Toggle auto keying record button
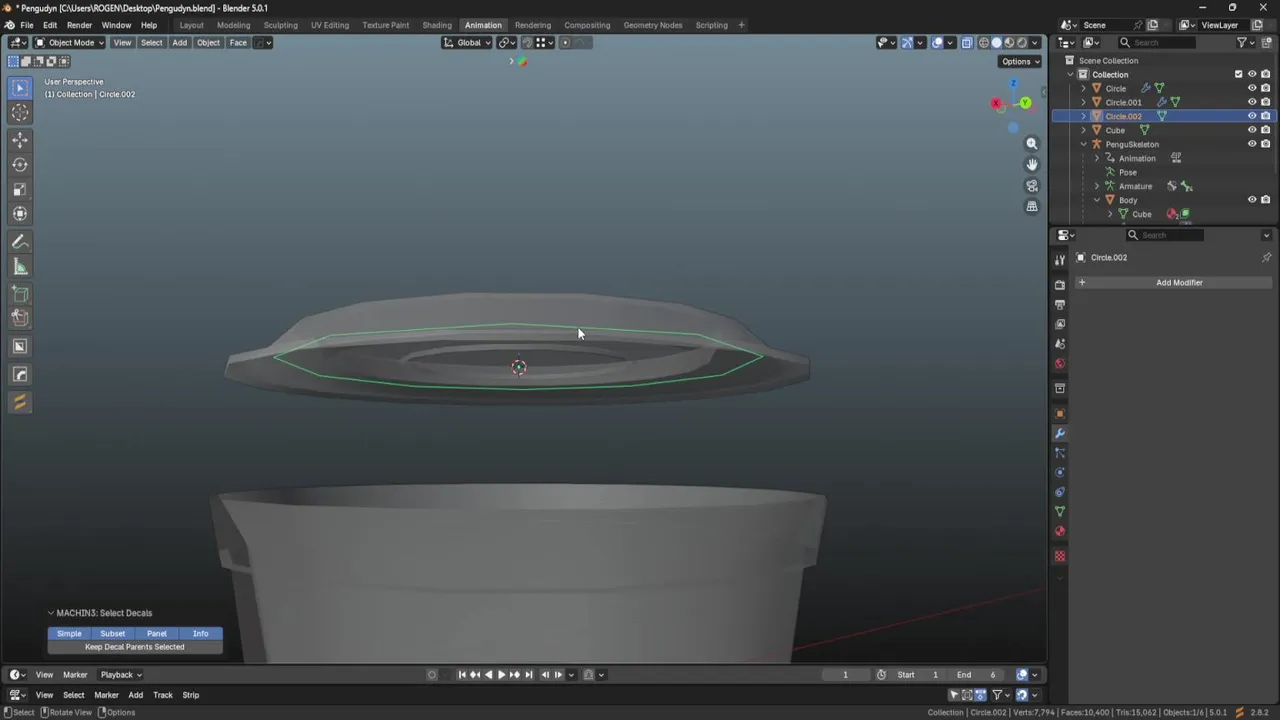Viewport: 1280px width, 720px height. [432, 675]
